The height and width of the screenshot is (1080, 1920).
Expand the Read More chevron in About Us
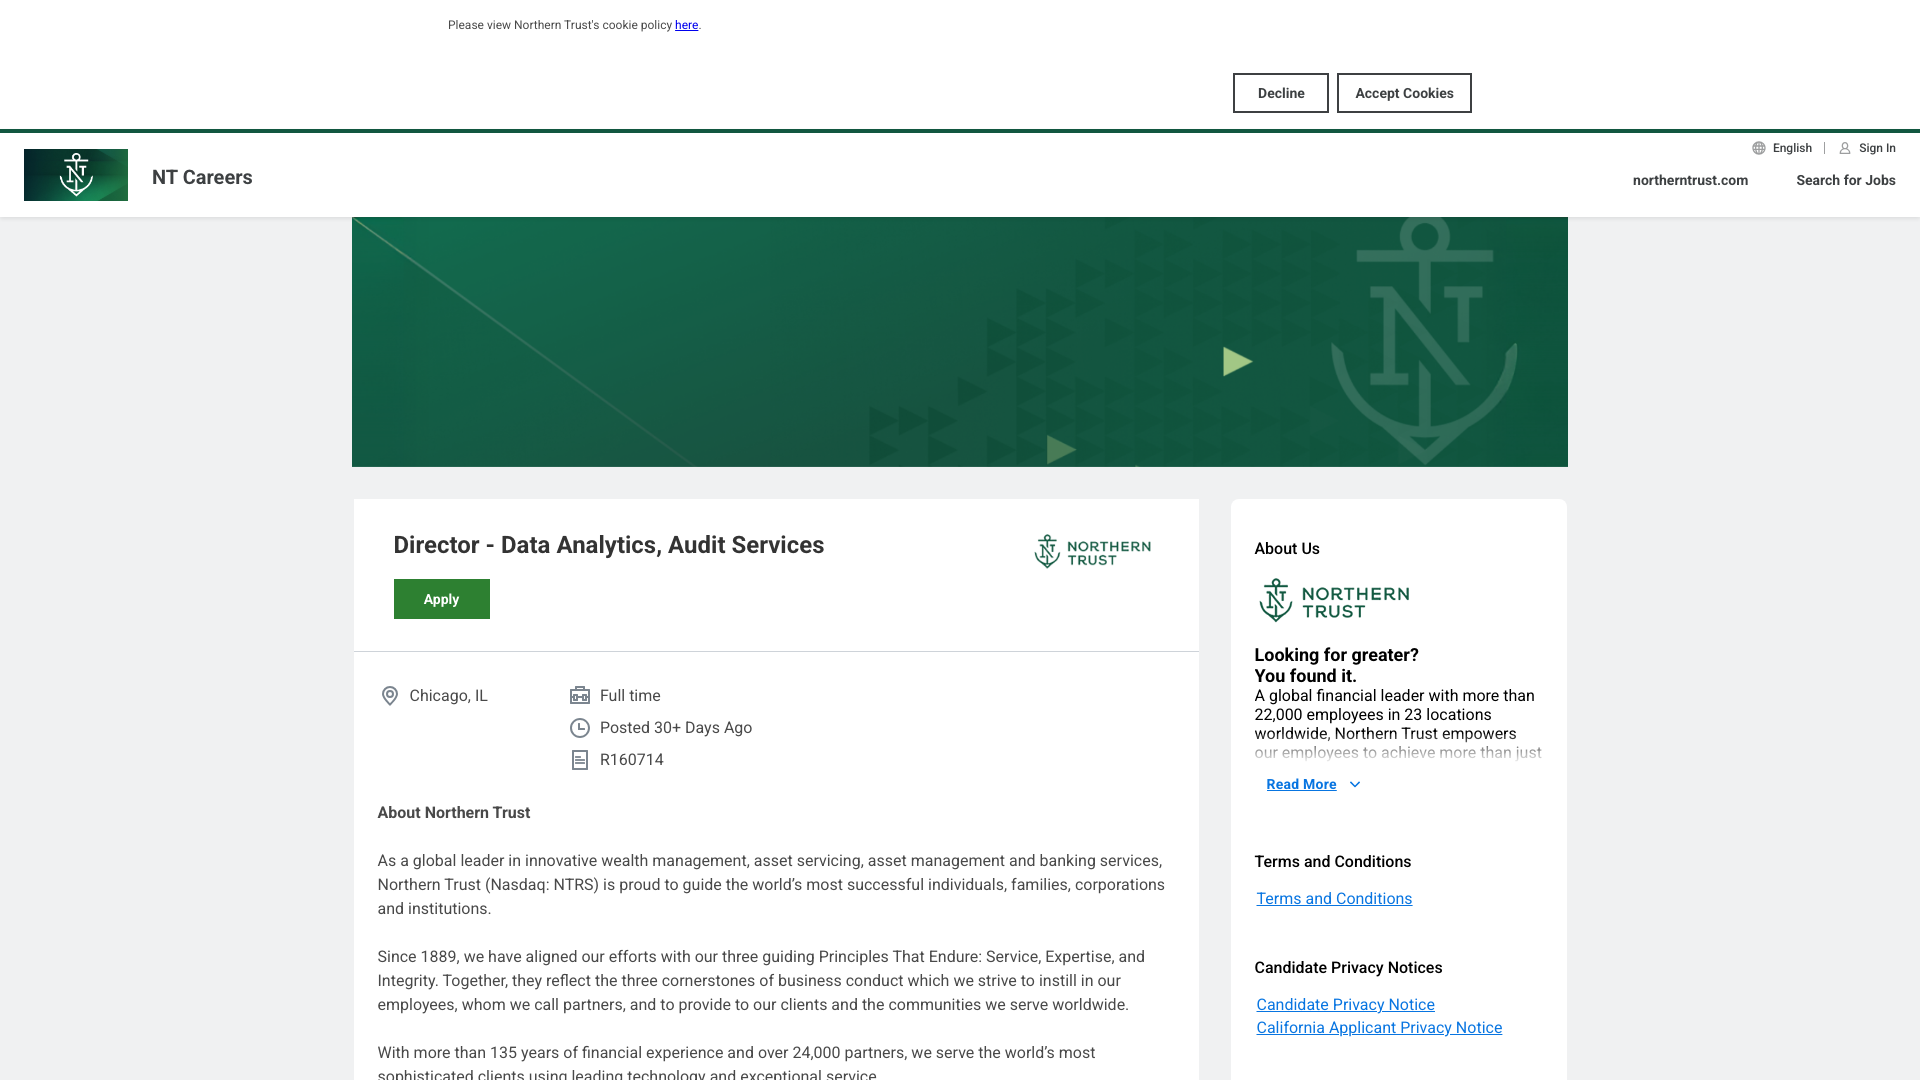click(x=1355, y=785)
